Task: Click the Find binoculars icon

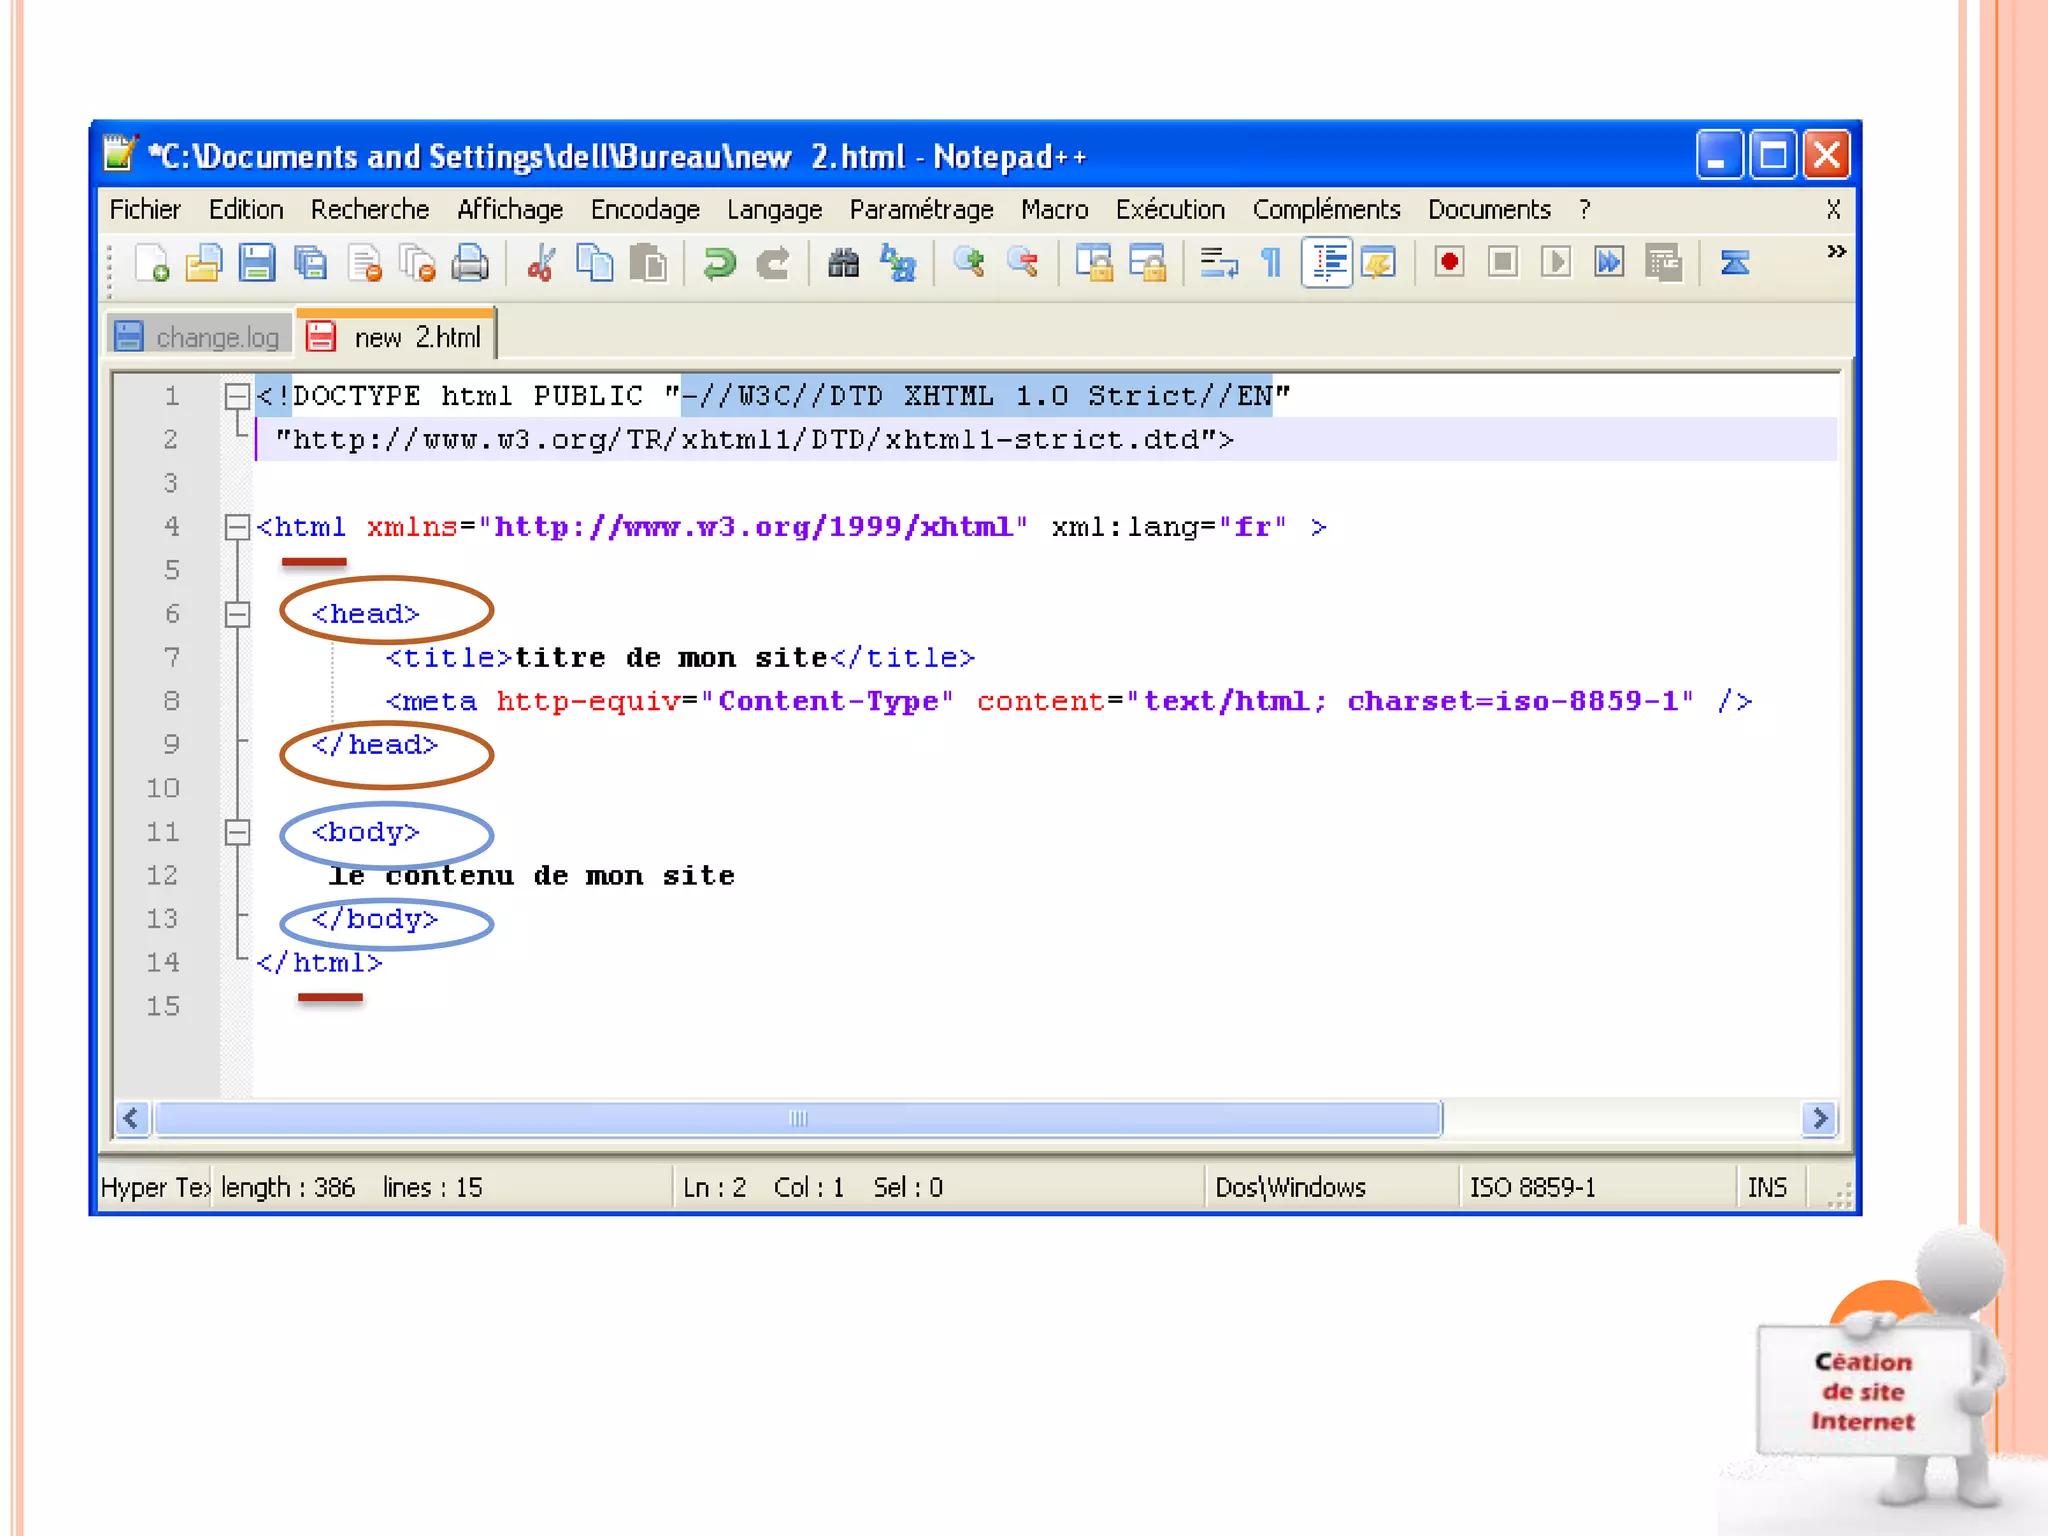Action: pos(843,263)
